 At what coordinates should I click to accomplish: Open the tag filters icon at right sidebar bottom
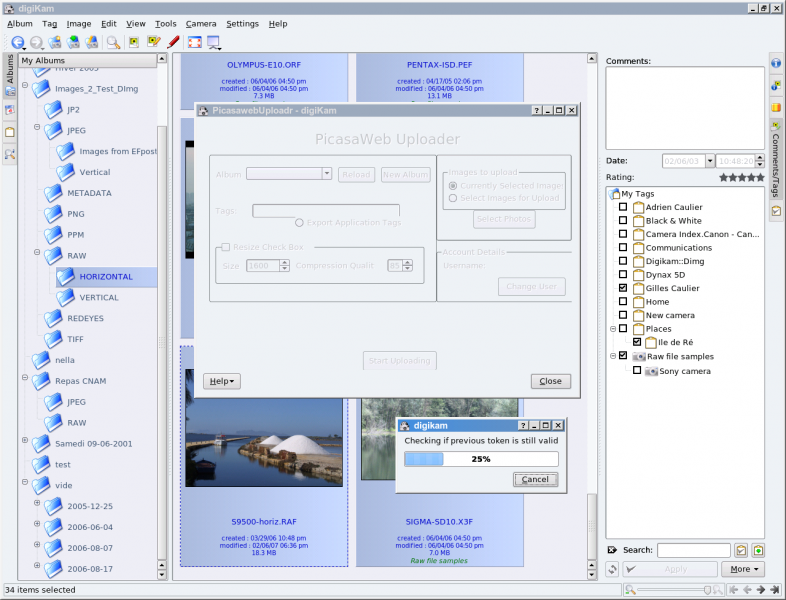coord(776,211)
